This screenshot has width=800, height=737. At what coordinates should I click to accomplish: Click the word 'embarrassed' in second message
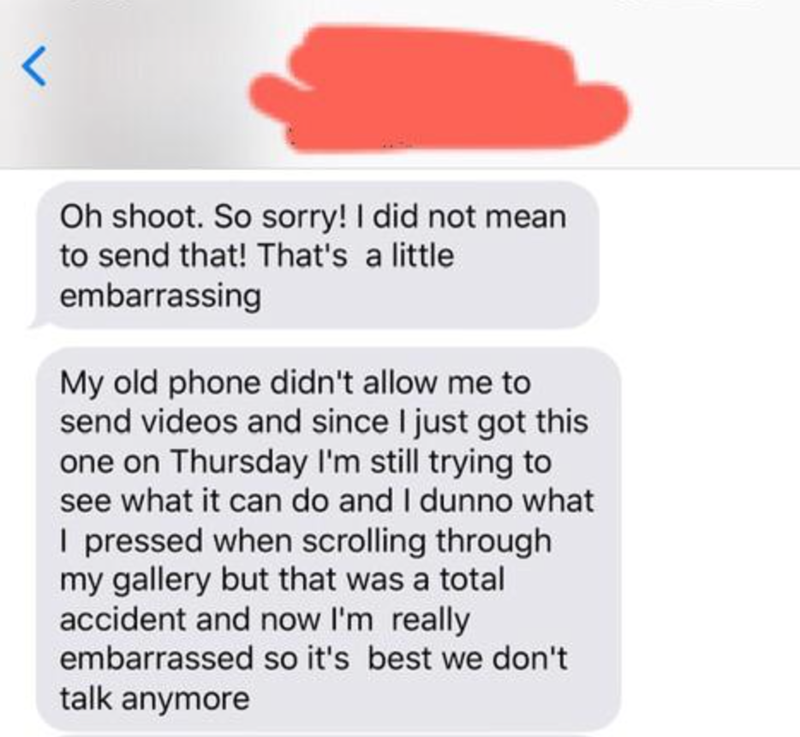(157, 658)
